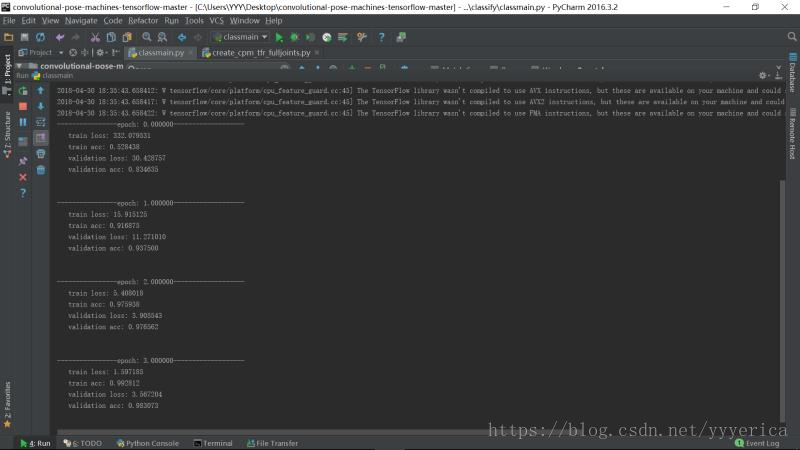The image size is (800, 450).
Task: Open settings via the toolbar wrench icon
Action: [x=362, y=37]
